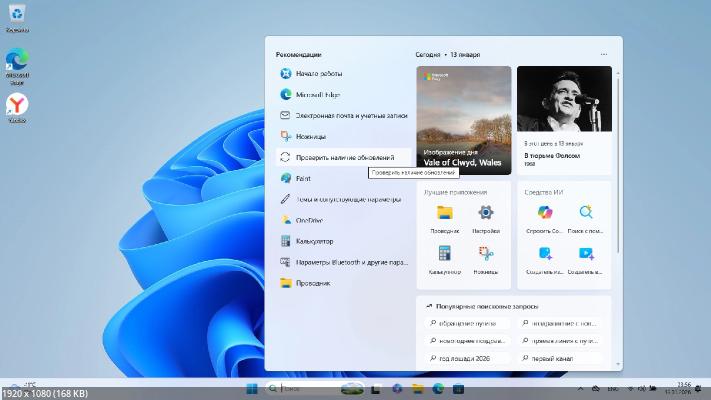Open the Recycle Bin on desktop
Viewport: 711px width, 400px height.
coord(17,15)
